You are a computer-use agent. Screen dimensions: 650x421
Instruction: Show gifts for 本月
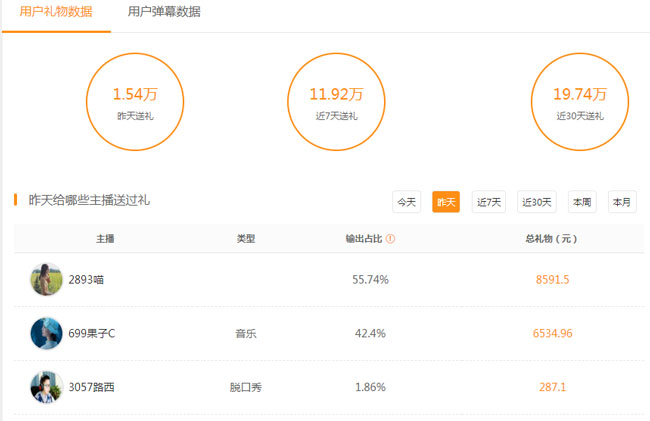point(622,202)
